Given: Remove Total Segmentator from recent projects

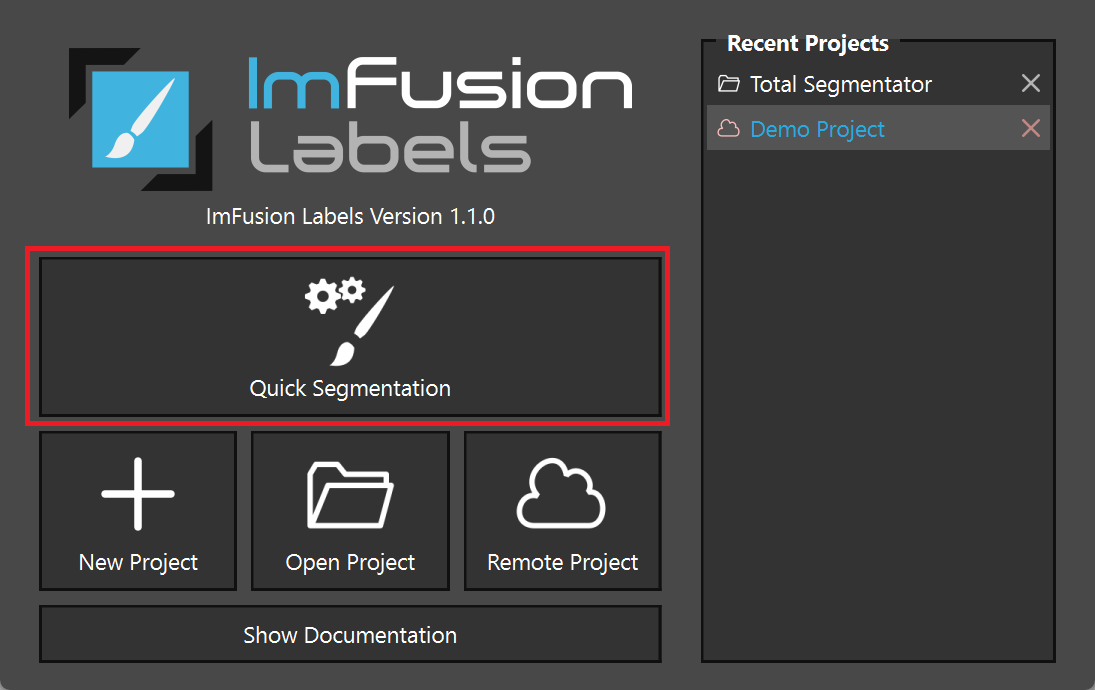Looking at the screenshot, I should click(1031, 84).
